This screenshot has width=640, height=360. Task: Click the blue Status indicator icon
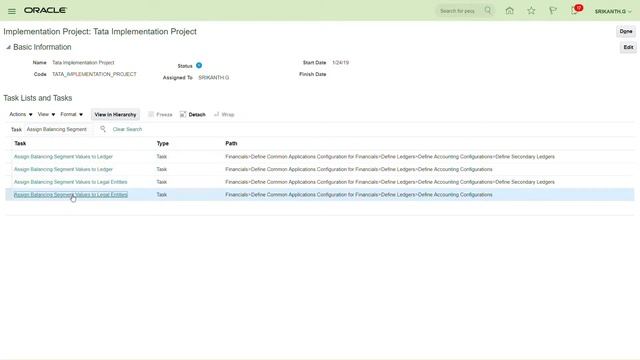(199, 65)
